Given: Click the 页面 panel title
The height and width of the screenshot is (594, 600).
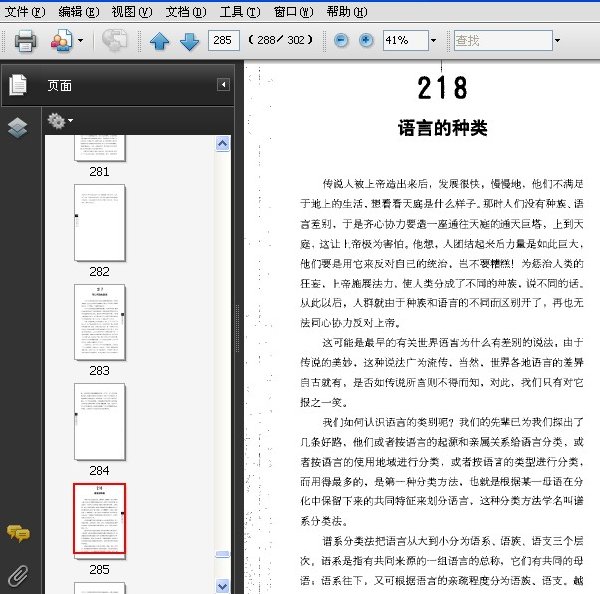Looking at the screenshot, I should [60, 85].
